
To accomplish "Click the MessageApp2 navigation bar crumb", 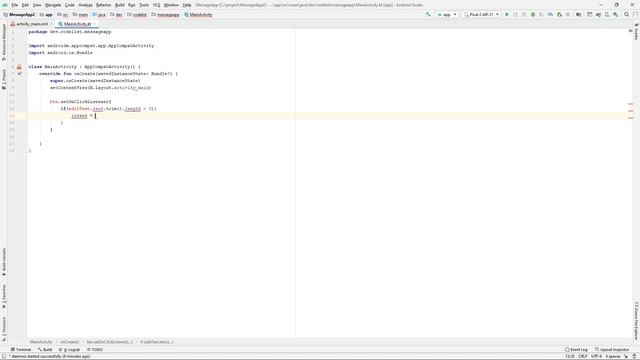I will (19, 15).
